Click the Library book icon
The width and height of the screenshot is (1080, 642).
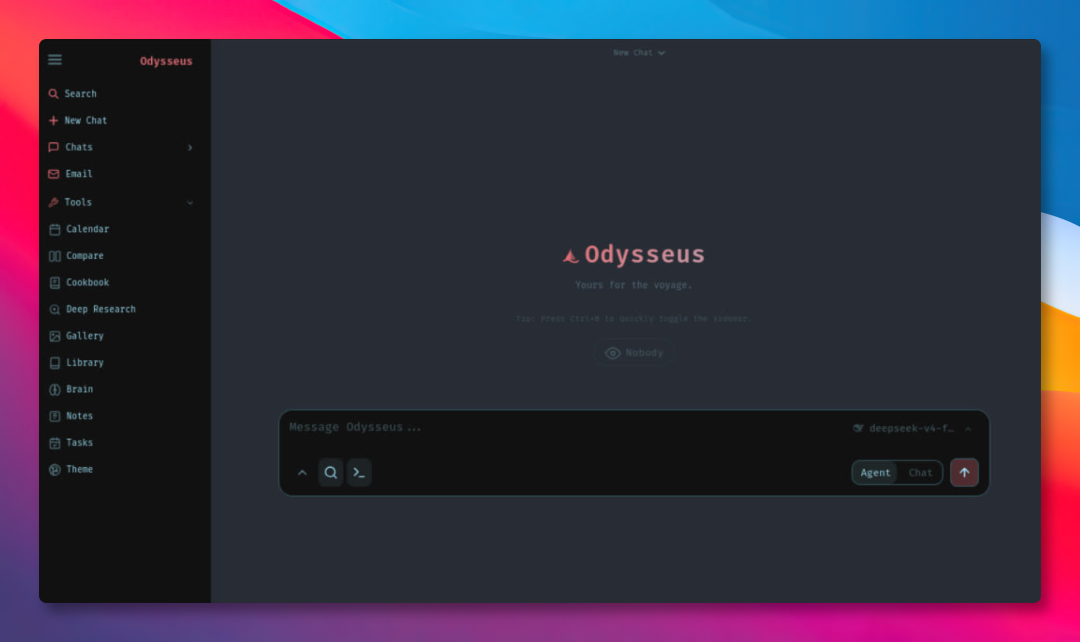click(x=55, y=363)
